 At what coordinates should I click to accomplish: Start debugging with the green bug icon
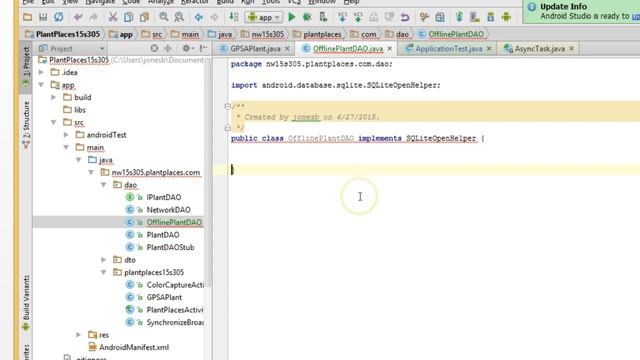(x=307, y=17)
